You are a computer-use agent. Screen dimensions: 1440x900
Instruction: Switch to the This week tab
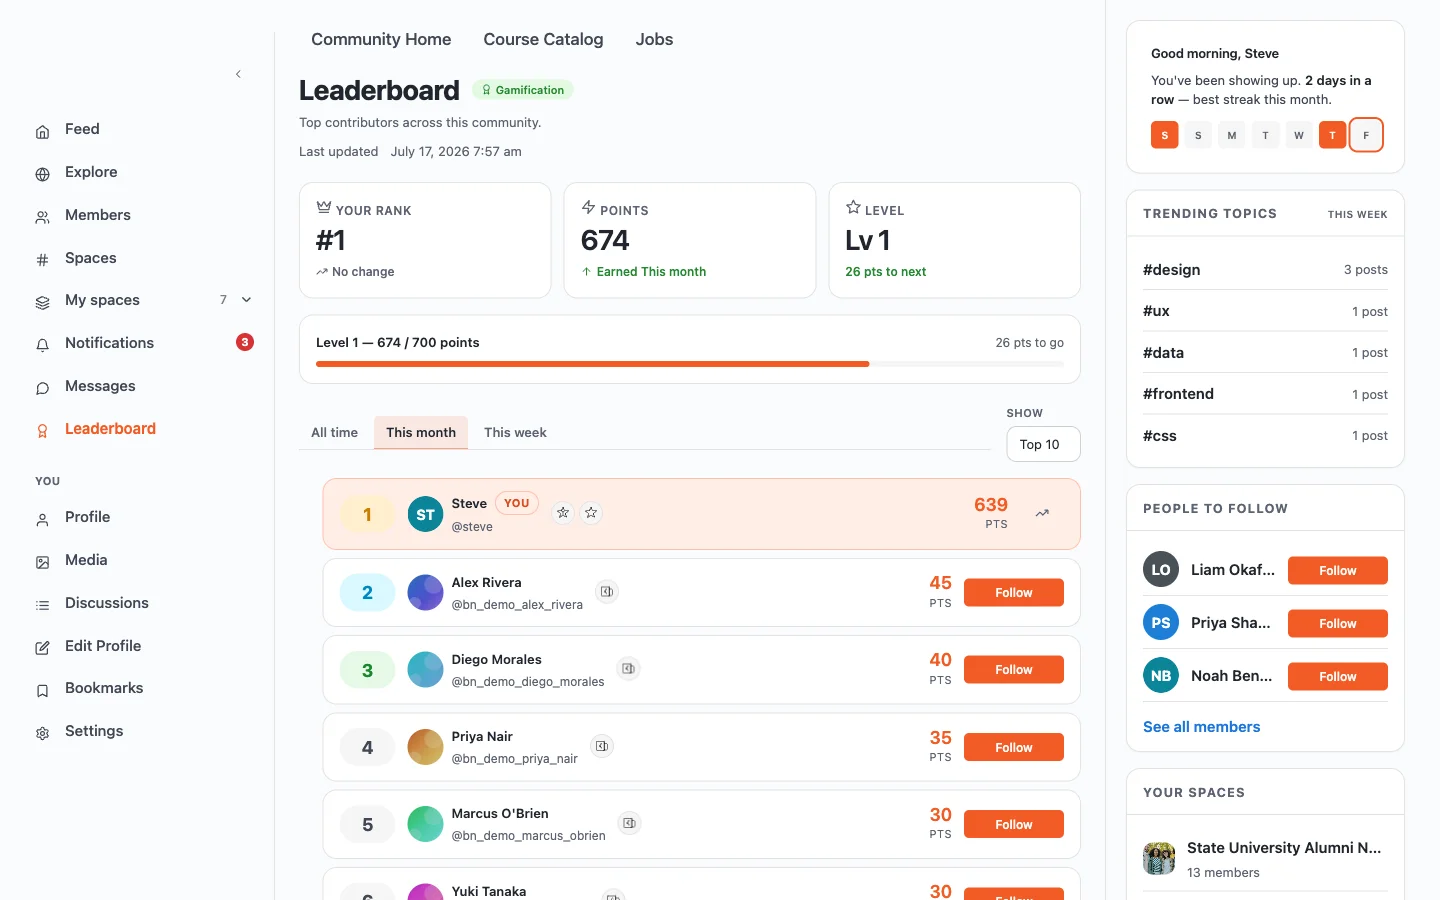click(x=515, y=432)
